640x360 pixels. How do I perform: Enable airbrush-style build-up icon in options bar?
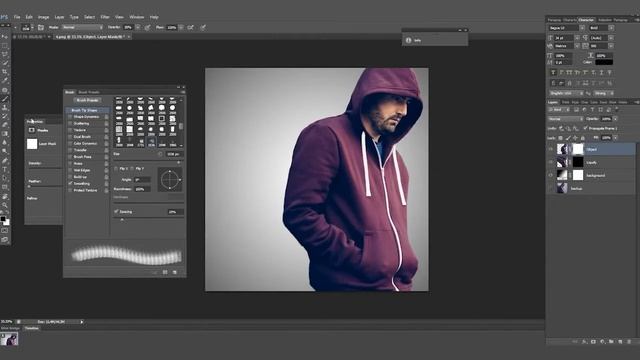[x=191, y=27]
